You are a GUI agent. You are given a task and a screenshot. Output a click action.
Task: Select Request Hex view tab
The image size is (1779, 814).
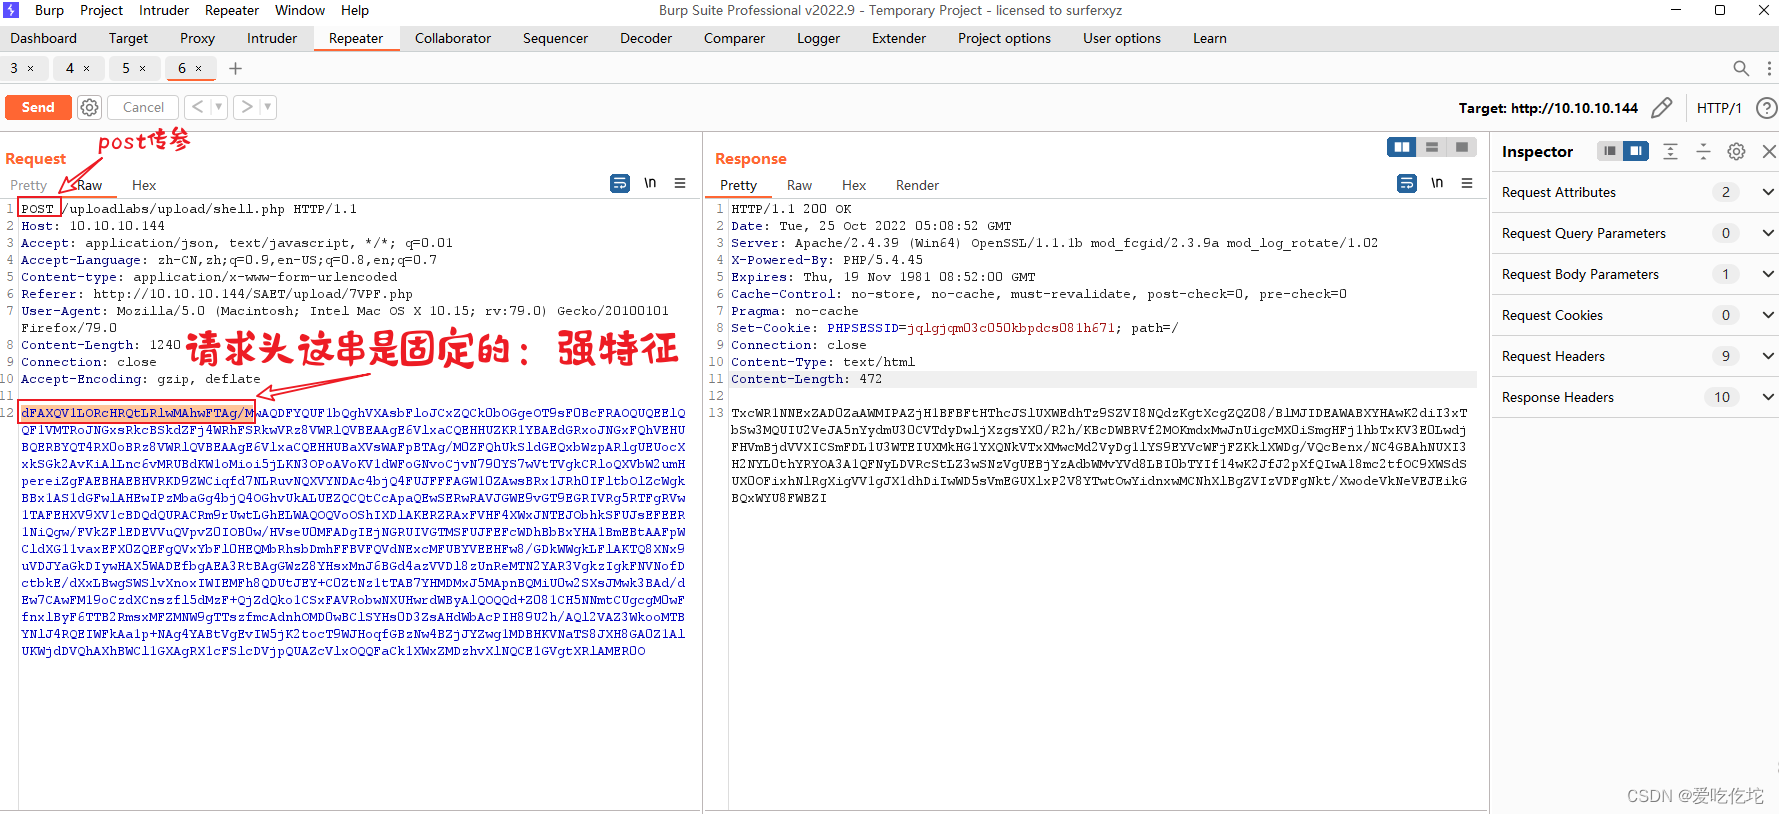coord(144,185)
